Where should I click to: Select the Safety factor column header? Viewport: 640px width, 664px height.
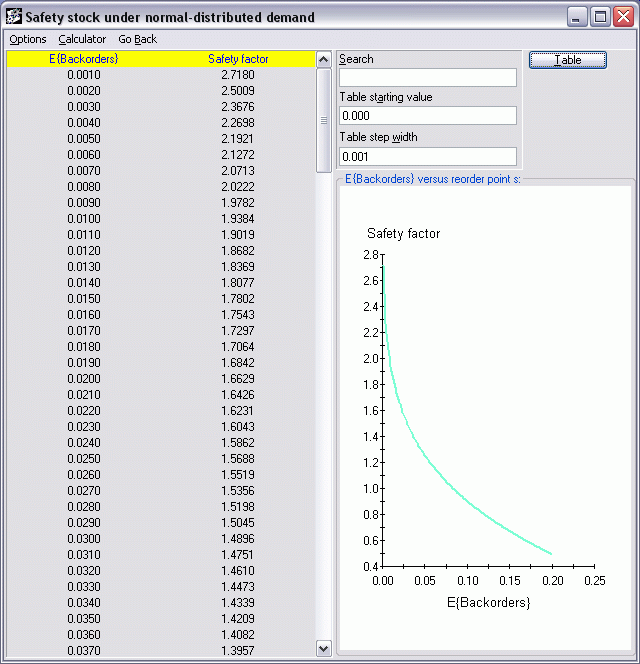click(x=238, y=60)
